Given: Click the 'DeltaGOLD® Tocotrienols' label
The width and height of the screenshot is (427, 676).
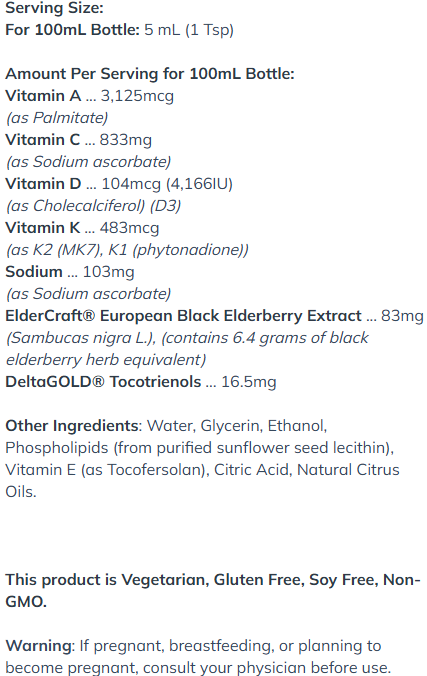Looking at the screenshot, I should (103, 382).
